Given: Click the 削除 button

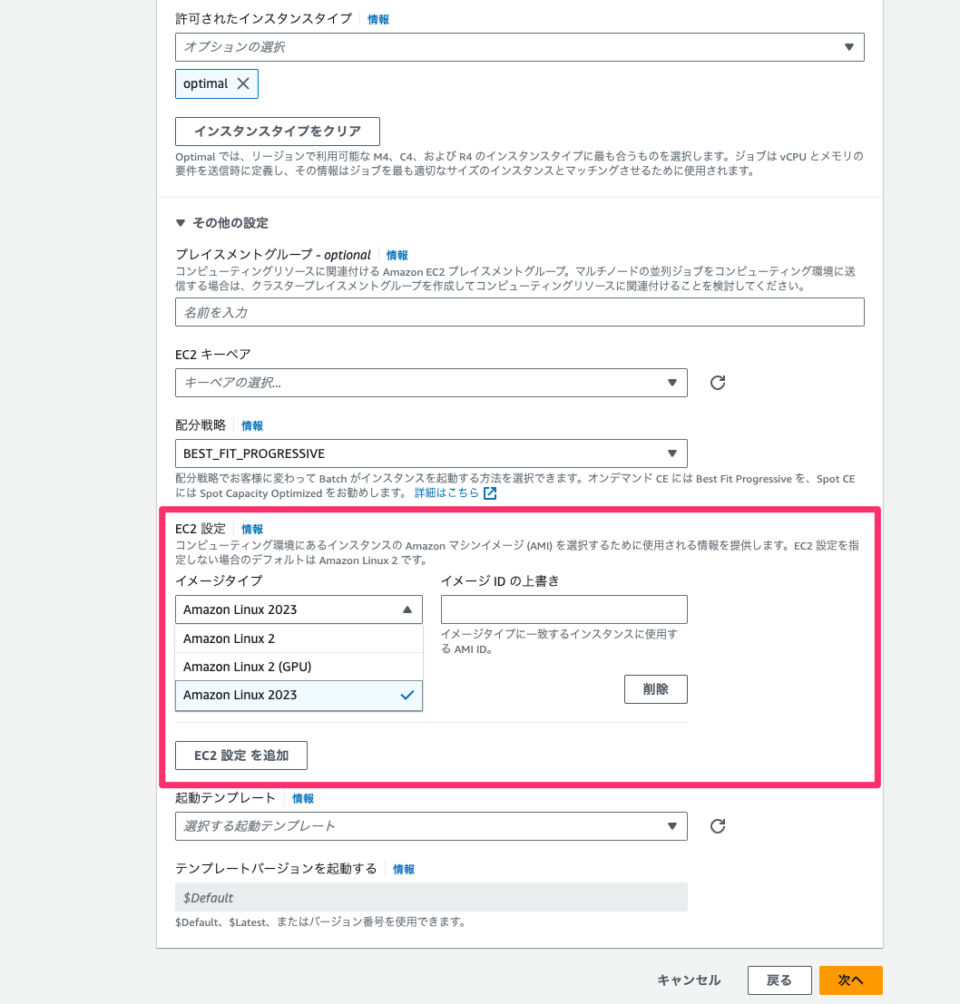Looking at the screenshot, I should (x=656, y=689).
